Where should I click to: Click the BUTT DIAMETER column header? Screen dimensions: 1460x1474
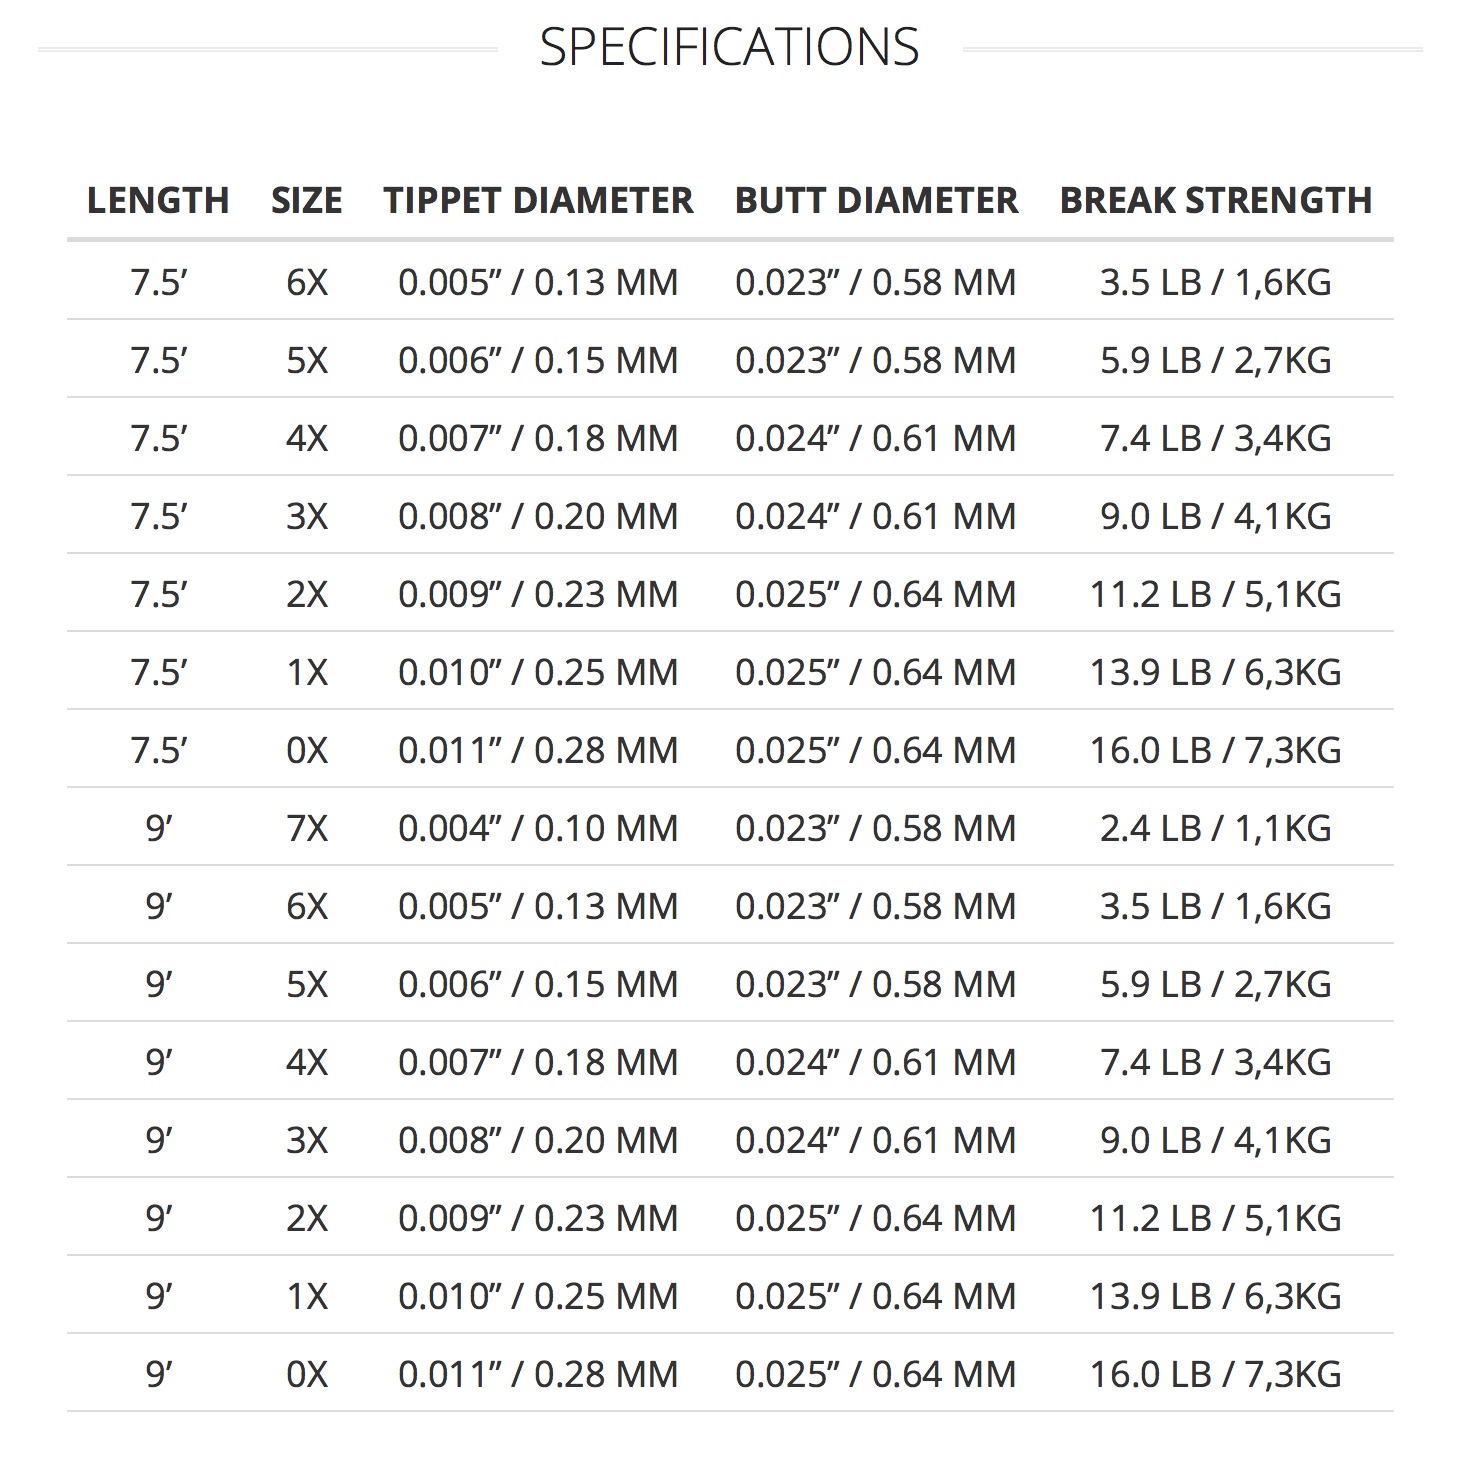(x=876, y=200)
